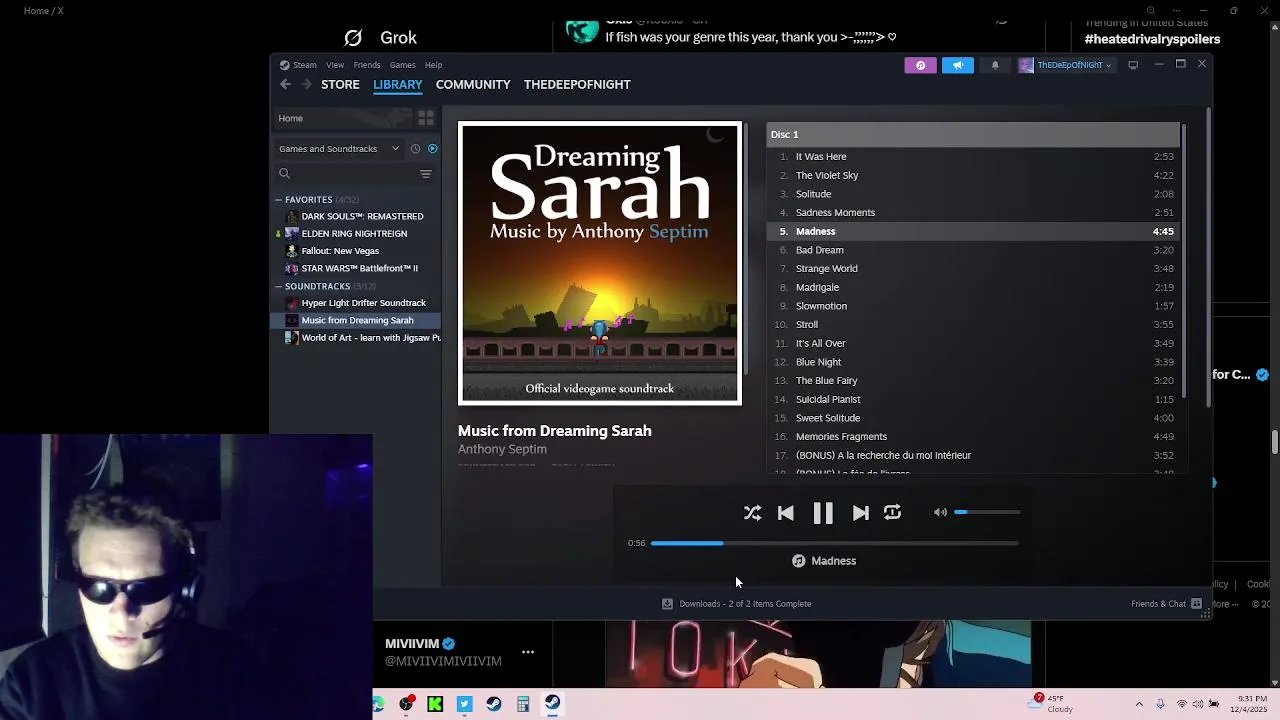Open the Games menu
The height and width of the screenshot is (720, 1280).
(x=402, y=65)
